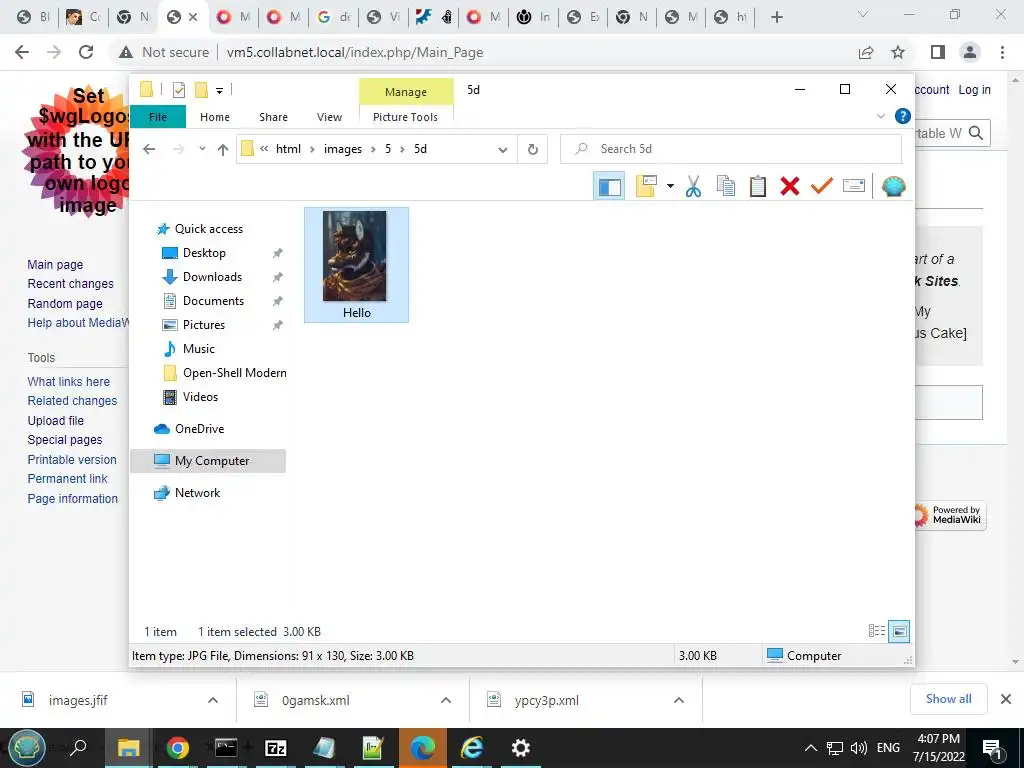
Task: Click the html breadcrumb in address bar
Action: [288, 150]
